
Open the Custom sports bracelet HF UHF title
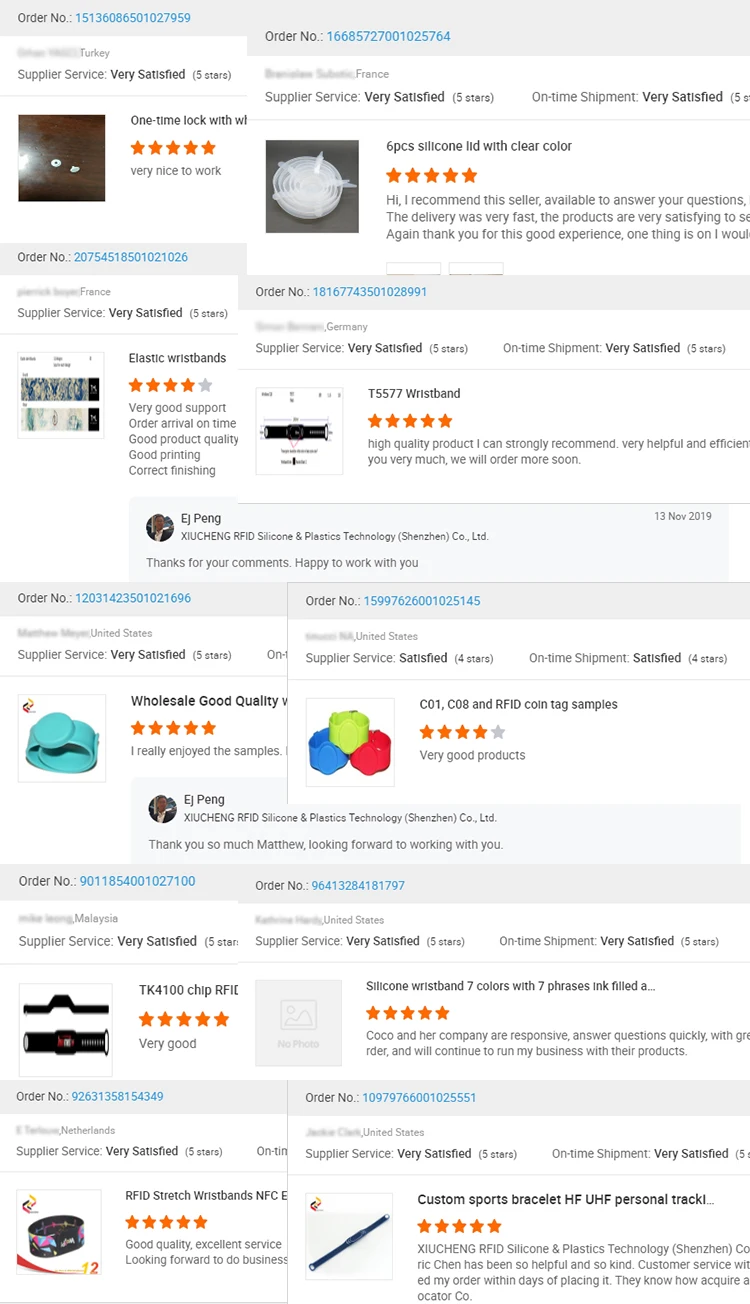[x=565, y=1200]
